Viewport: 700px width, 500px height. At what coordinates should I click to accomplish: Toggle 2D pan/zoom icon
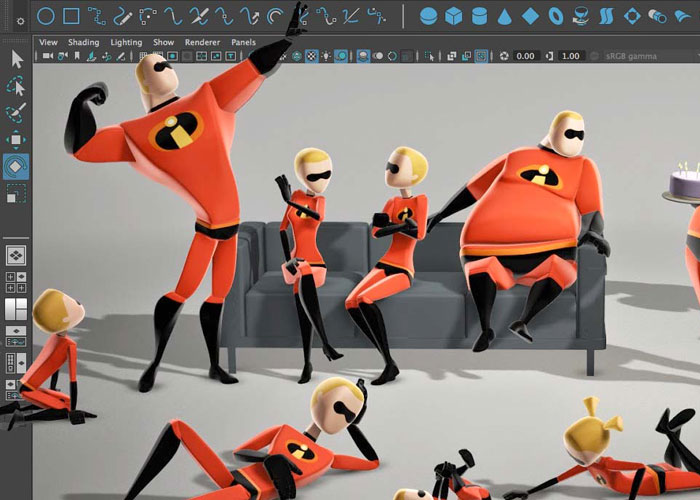(x=107, y=56)
